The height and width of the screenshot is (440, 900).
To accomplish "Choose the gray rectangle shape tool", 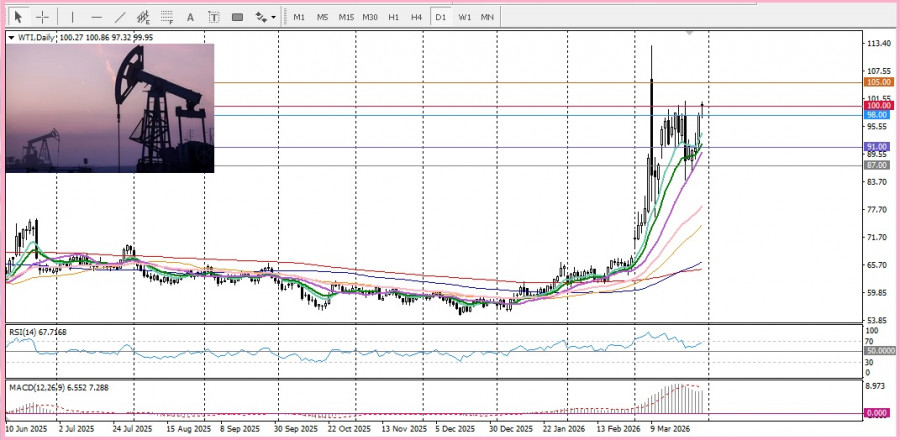I will [238, 17].
